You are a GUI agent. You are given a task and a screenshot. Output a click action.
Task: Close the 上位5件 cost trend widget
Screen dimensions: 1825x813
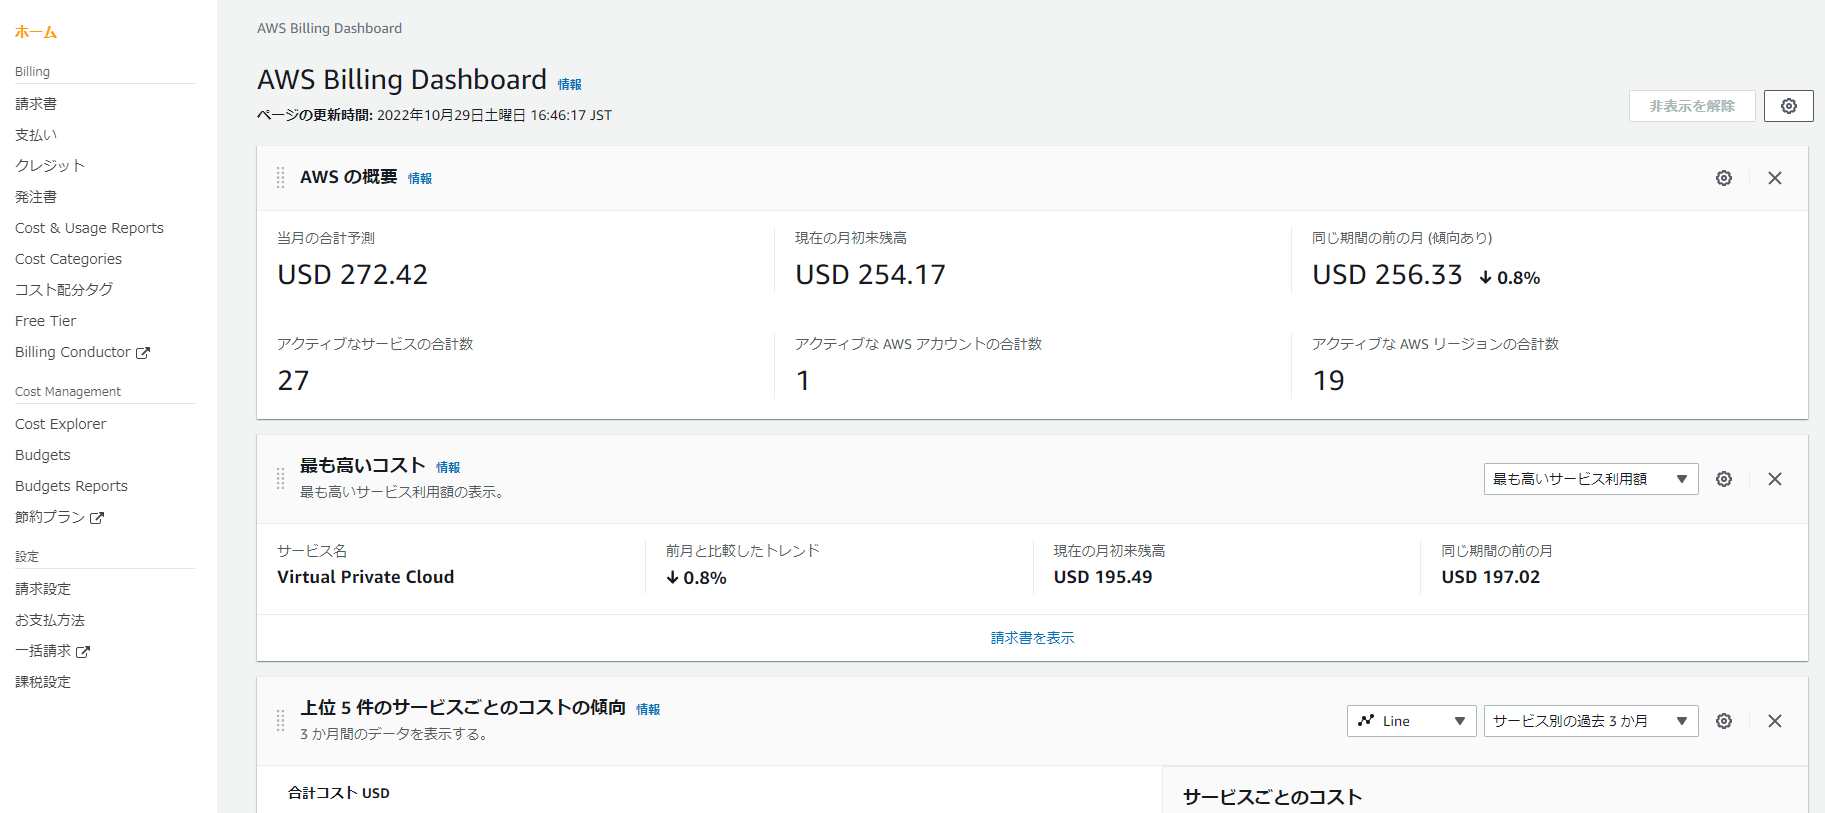[x=1775, y=721]
